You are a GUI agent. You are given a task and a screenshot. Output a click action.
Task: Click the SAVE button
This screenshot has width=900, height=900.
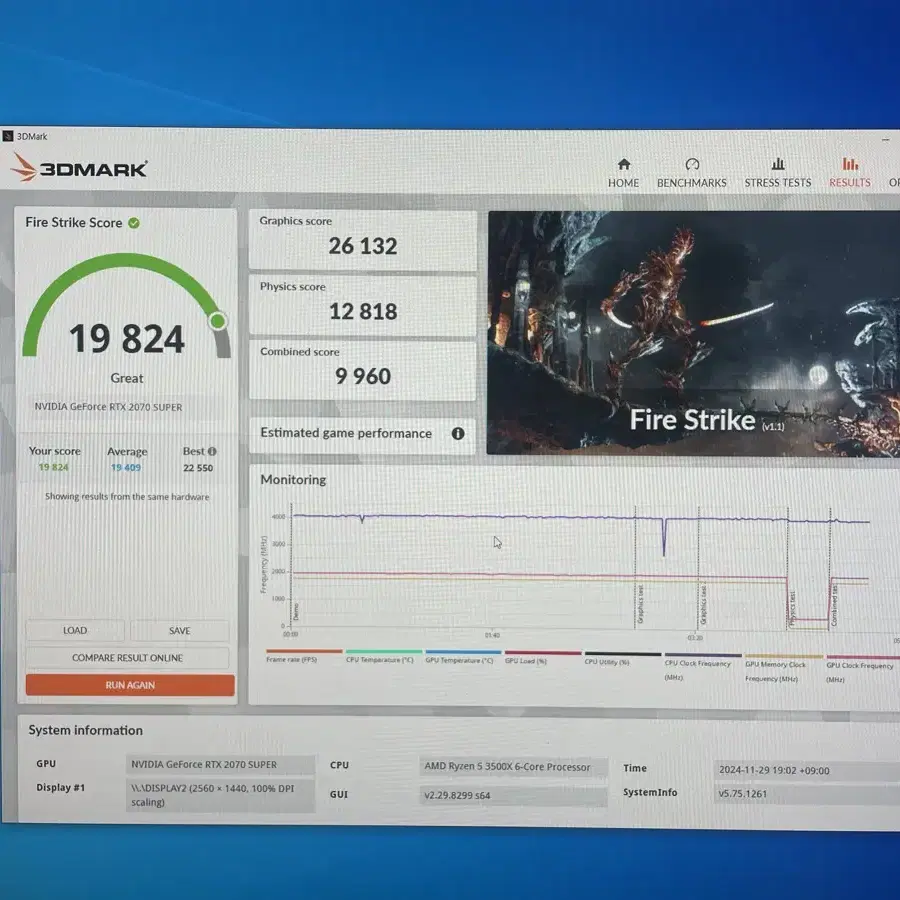(180, 631)
